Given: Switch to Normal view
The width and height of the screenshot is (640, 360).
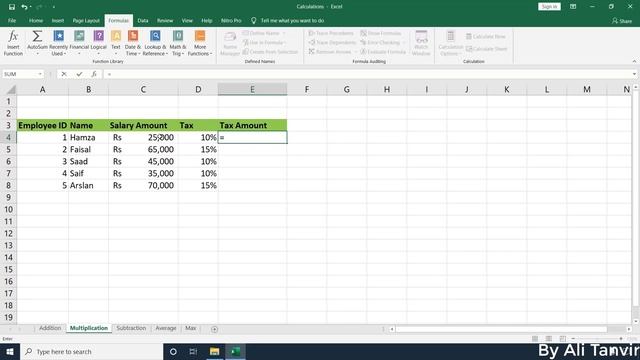Looking at the screenshot, I should (535, 339).
